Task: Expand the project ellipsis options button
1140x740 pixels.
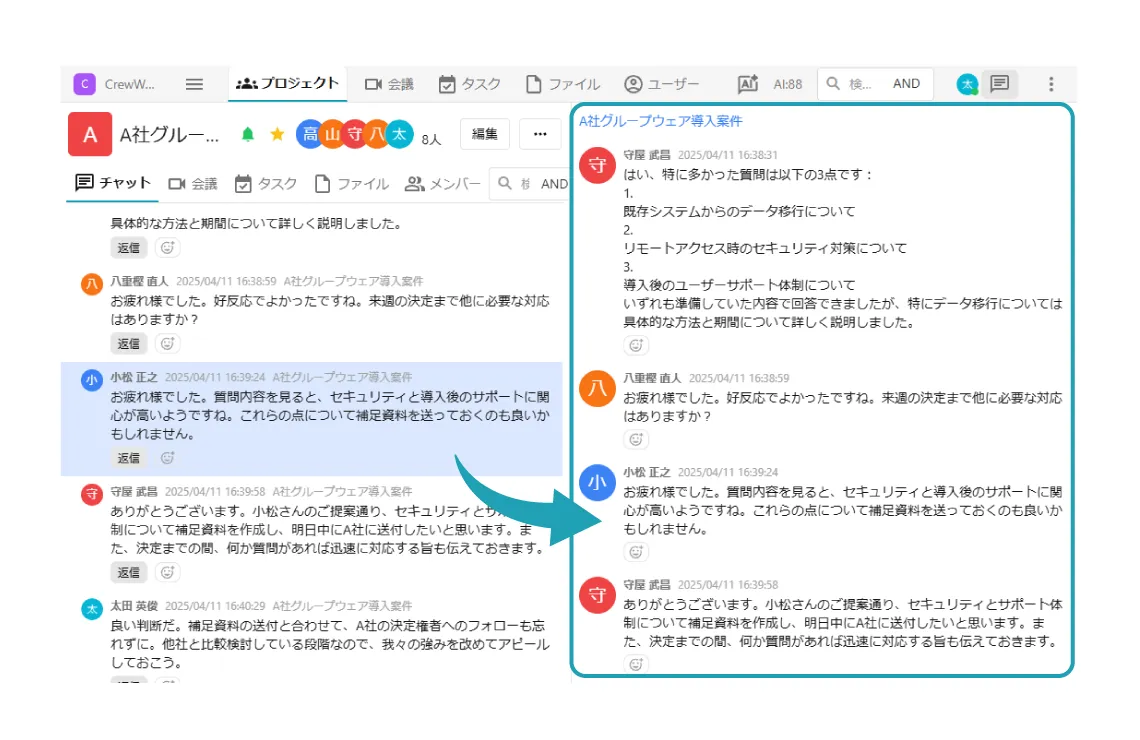Action: tap(540, 134)
